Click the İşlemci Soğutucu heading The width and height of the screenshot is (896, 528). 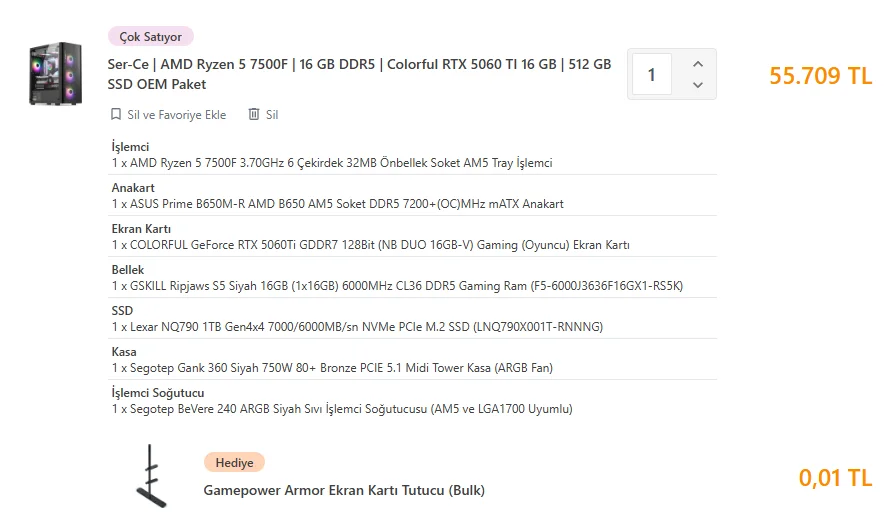point(158,393)
